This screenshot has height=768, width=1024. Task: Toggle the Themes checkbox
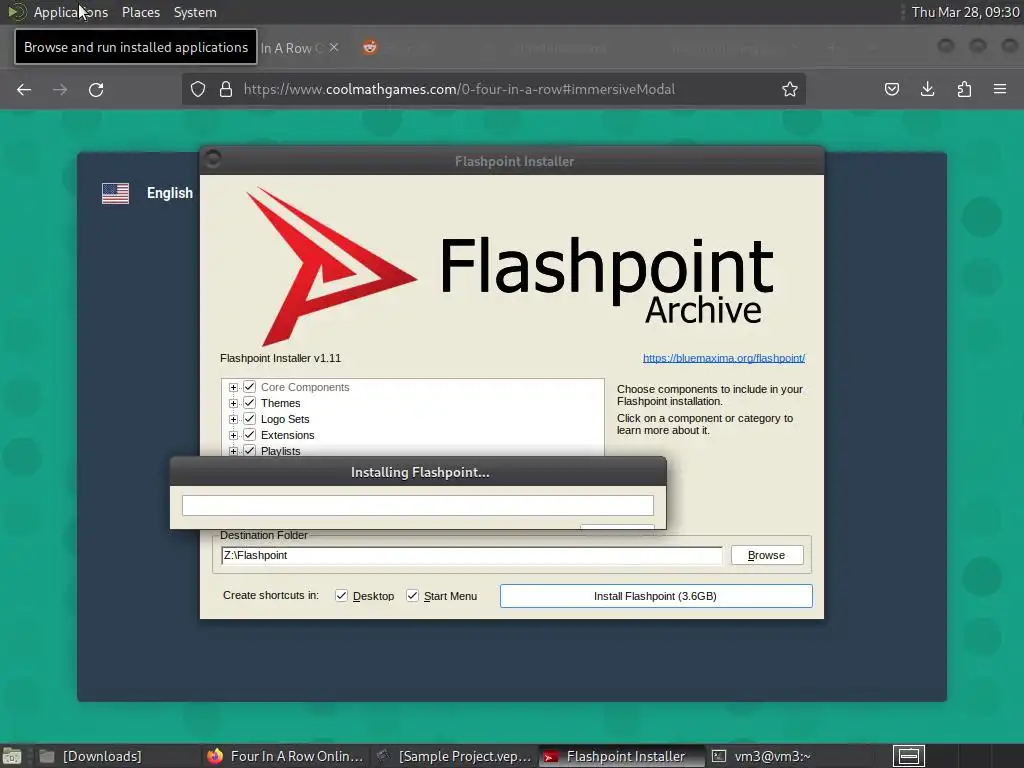click(249, 403)
